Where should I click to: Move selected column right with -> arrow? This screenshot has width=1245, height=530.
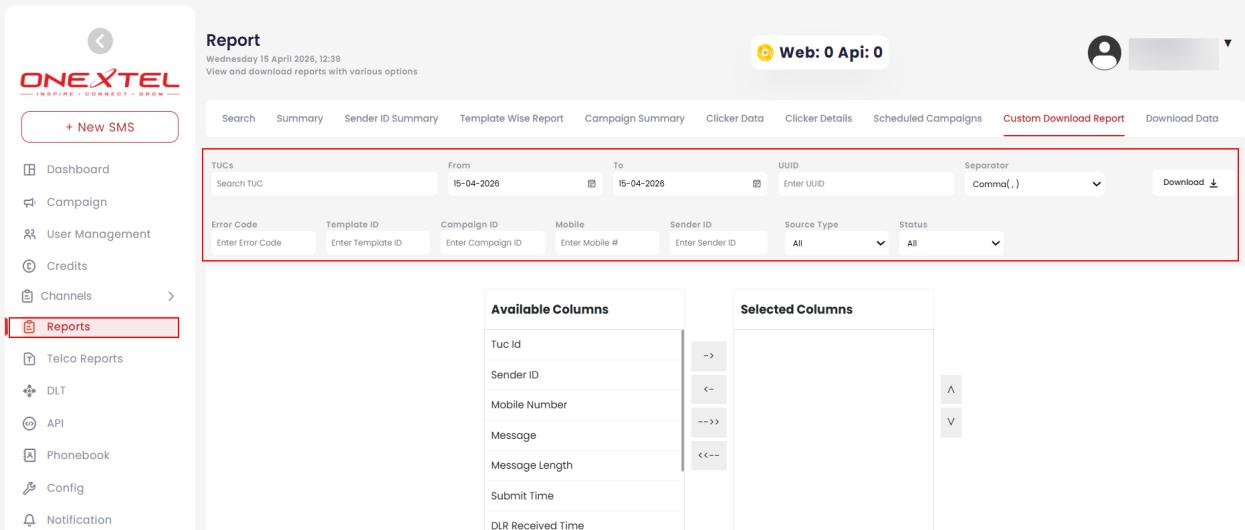click(x=709, y=357)
